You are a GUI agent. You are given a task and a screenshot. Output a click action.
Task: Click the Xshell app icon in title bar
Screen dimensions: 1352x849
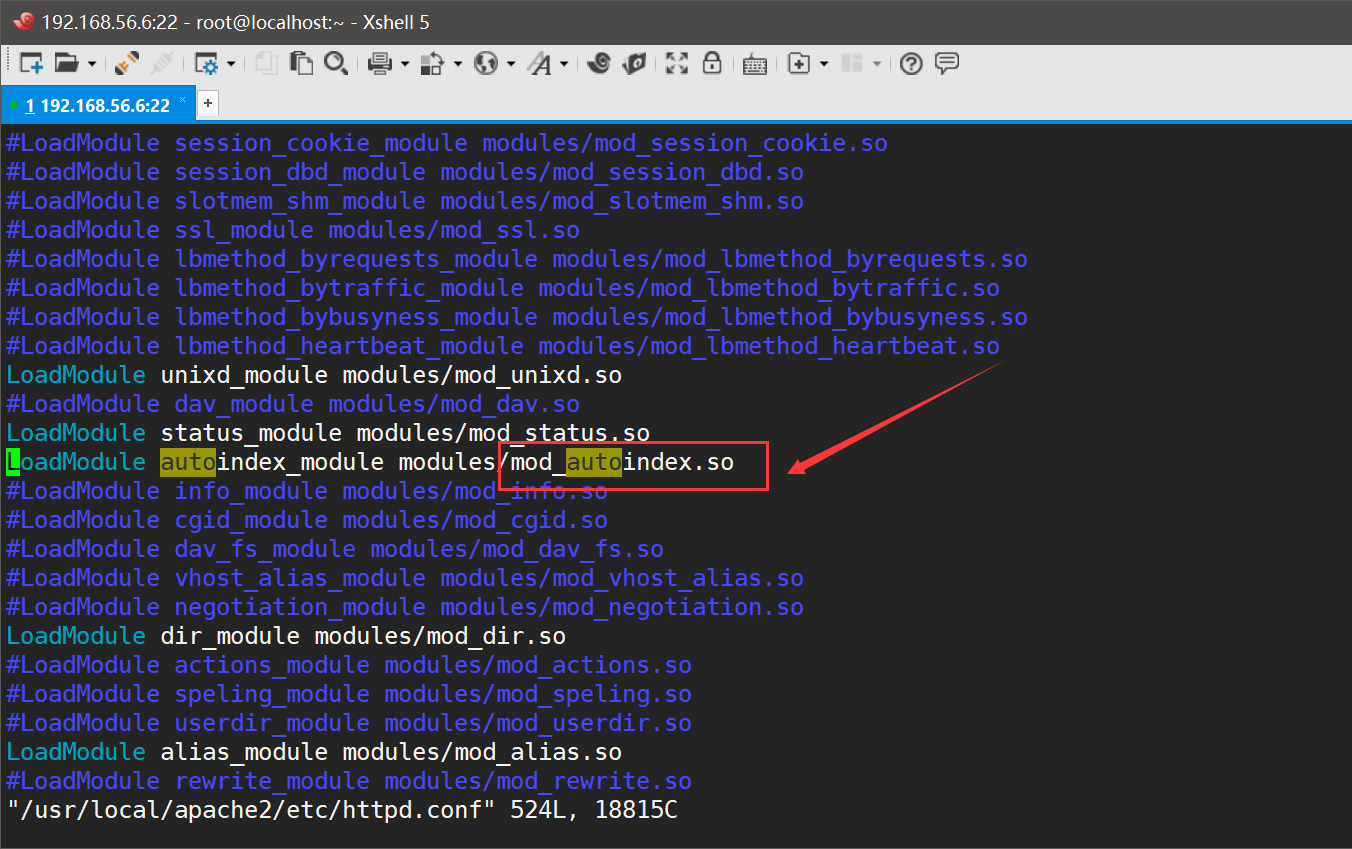(x=24, y=21)
